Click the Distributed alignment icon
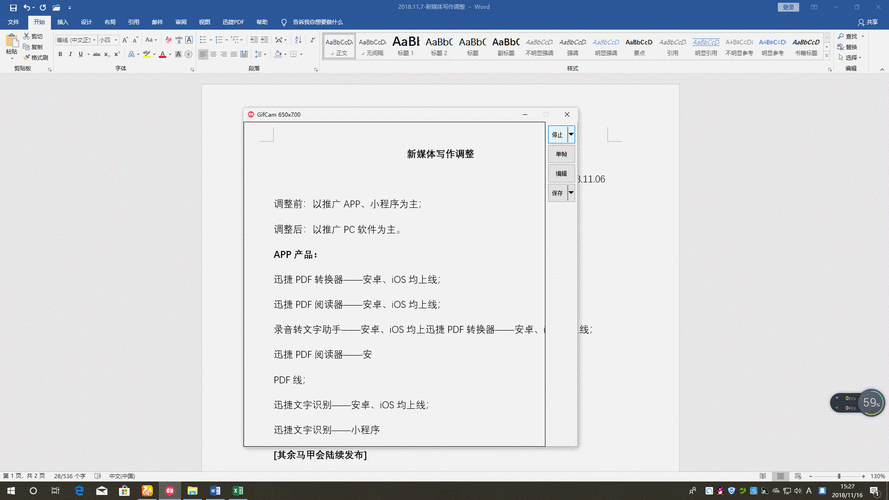Screen dimensions: 889x500 [244, 54]
